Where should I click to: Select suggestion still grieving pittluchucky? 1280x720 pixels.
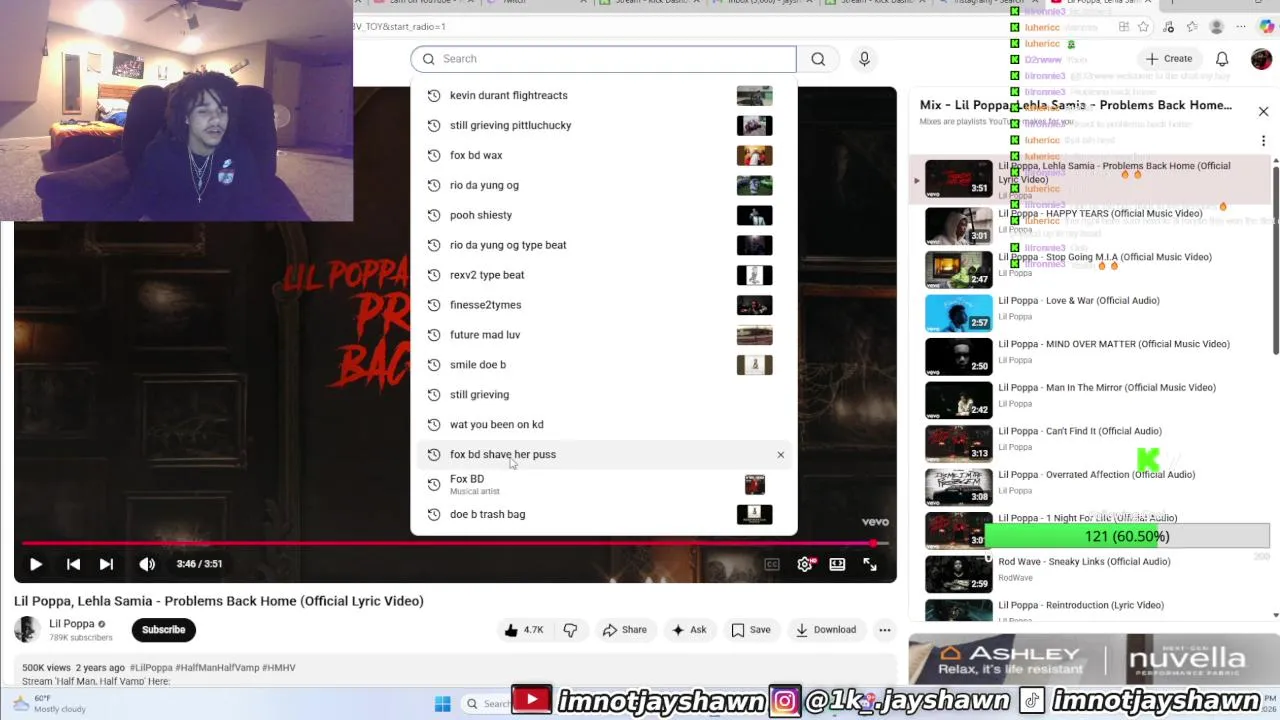point(603,125)
